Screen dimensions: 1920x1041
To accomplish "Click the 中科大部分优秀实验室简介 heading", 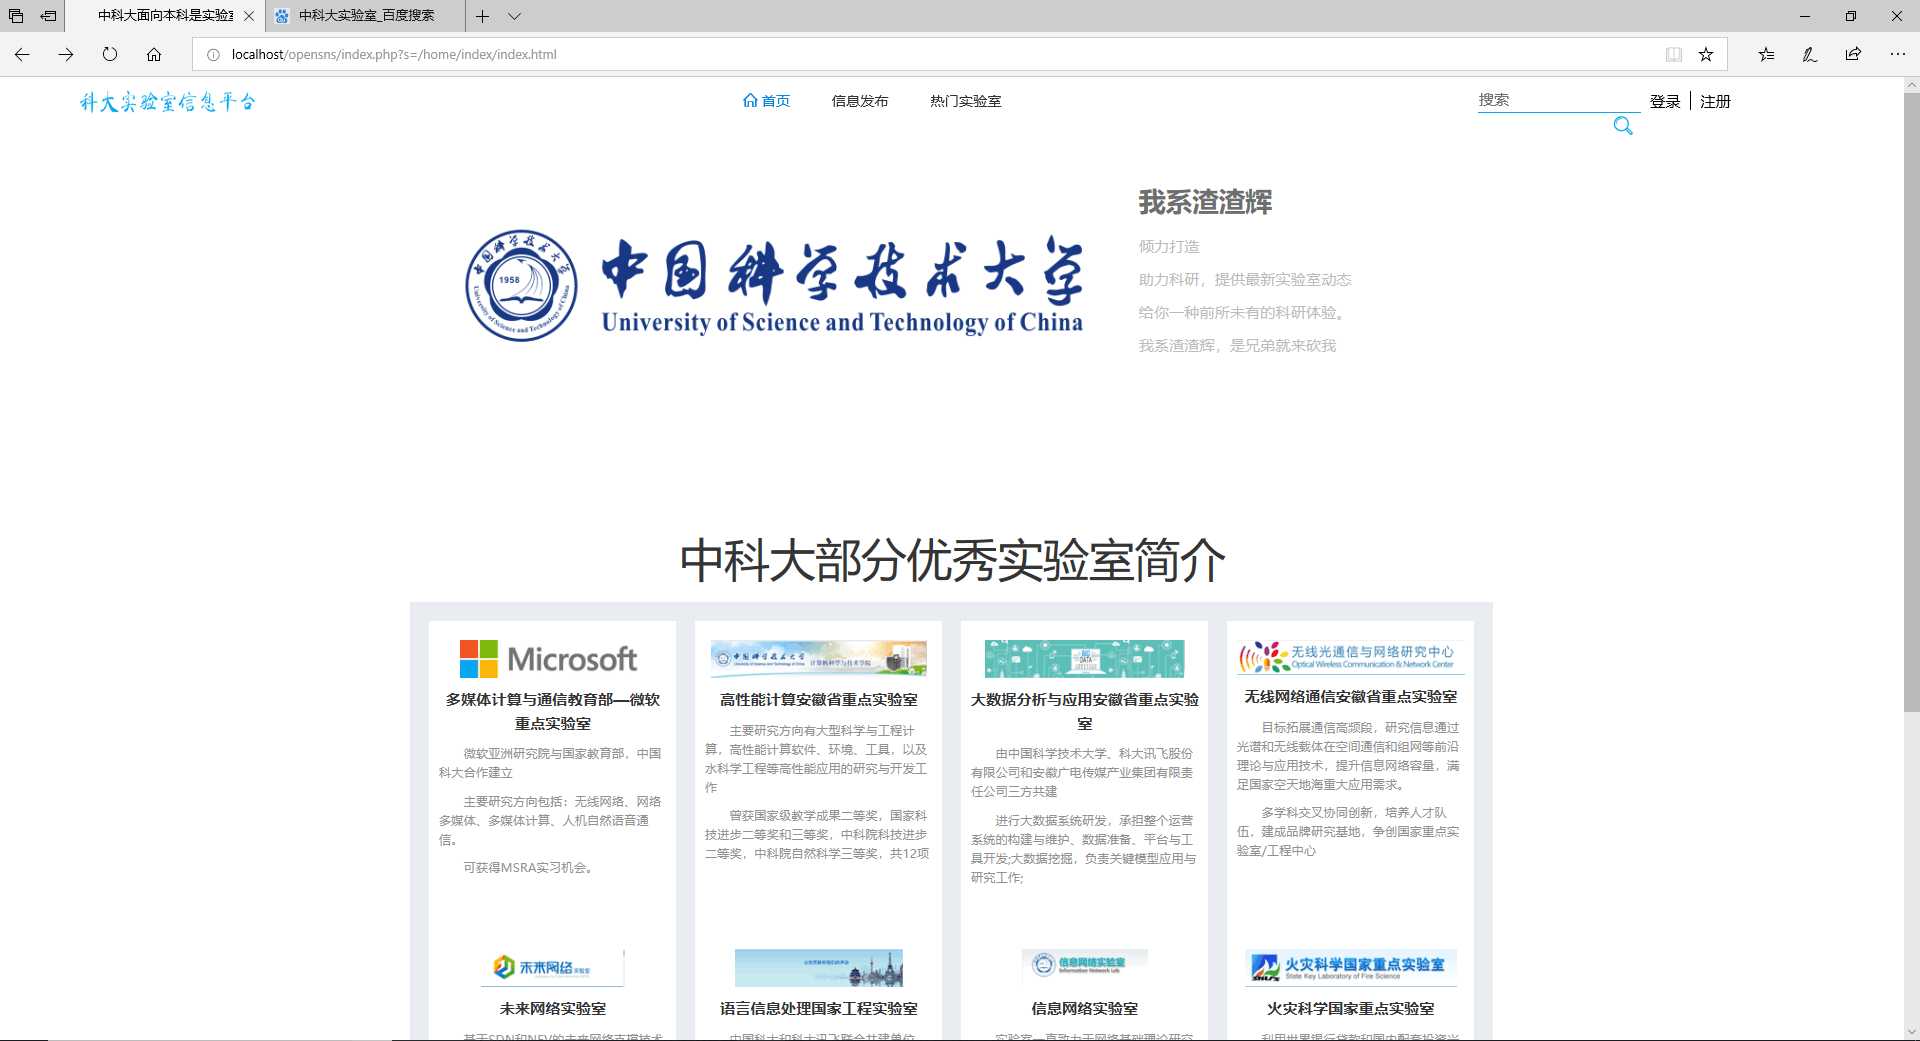I will coord(951,560).
